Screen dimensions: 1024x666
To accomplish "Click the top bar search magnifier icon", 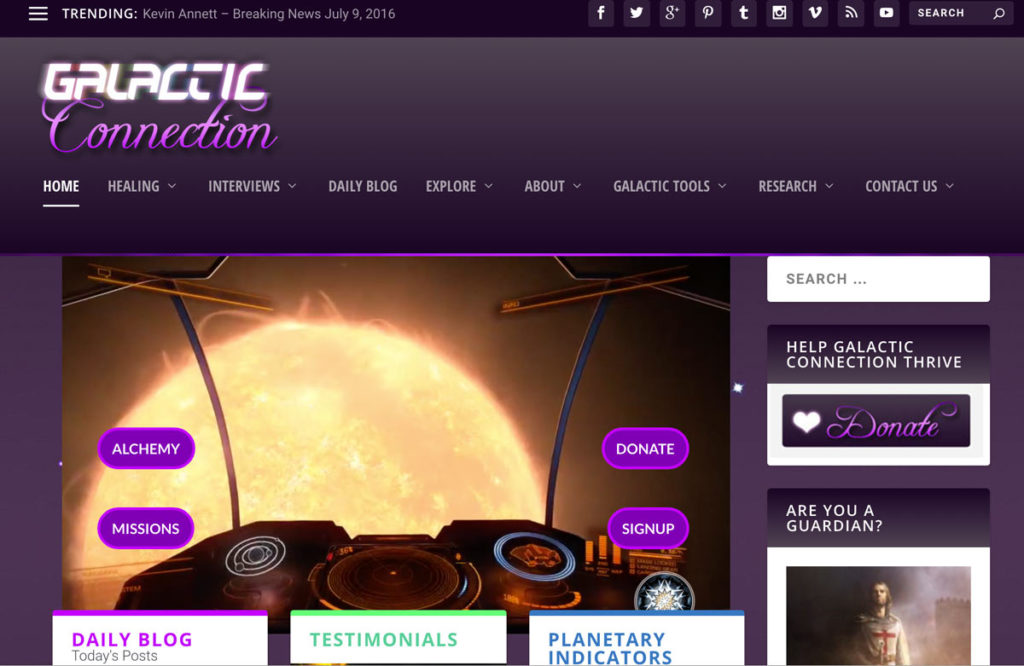I will tap(999, 13).
